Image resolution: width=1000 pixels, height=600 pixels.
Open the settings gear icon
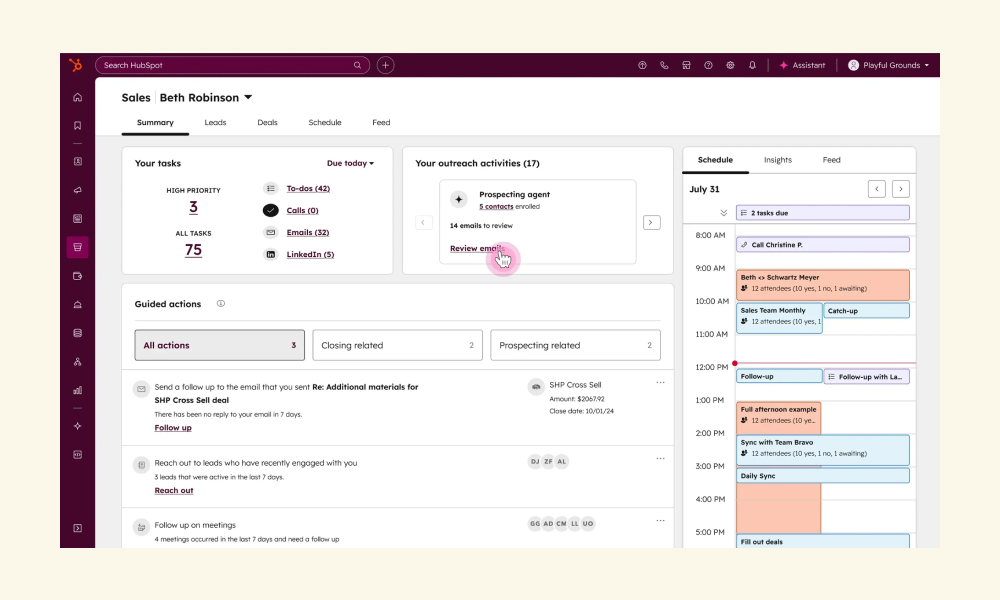click(x=730, y=65)
